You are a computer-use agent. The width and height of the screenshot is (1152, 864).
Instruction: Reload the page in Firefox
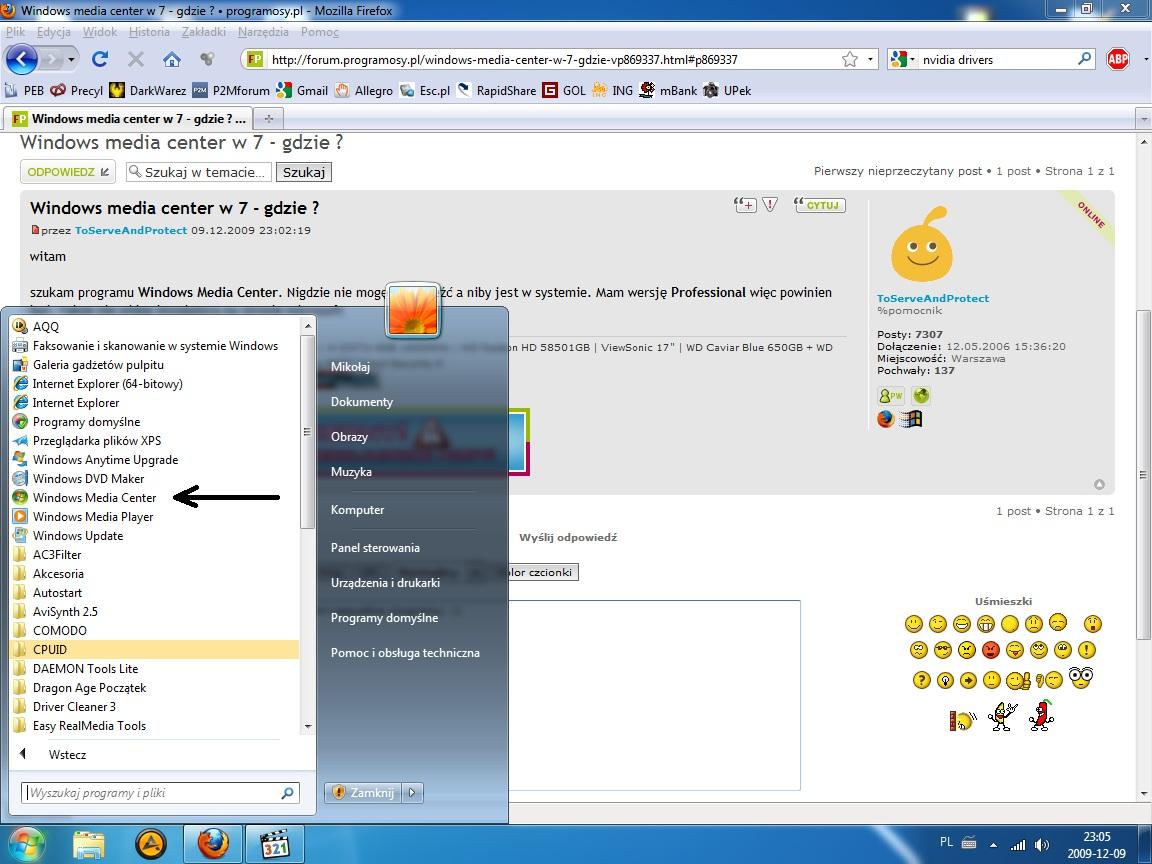coord(100,59)
